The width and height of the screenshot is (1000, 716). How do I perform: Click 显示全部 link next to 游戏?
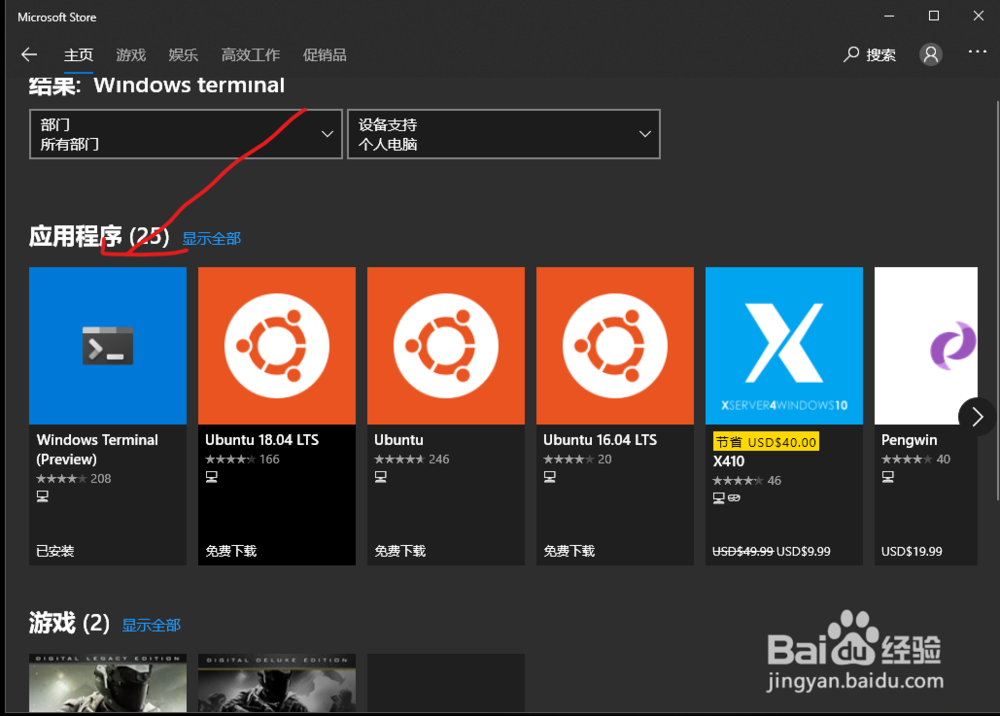pos(152,625)
